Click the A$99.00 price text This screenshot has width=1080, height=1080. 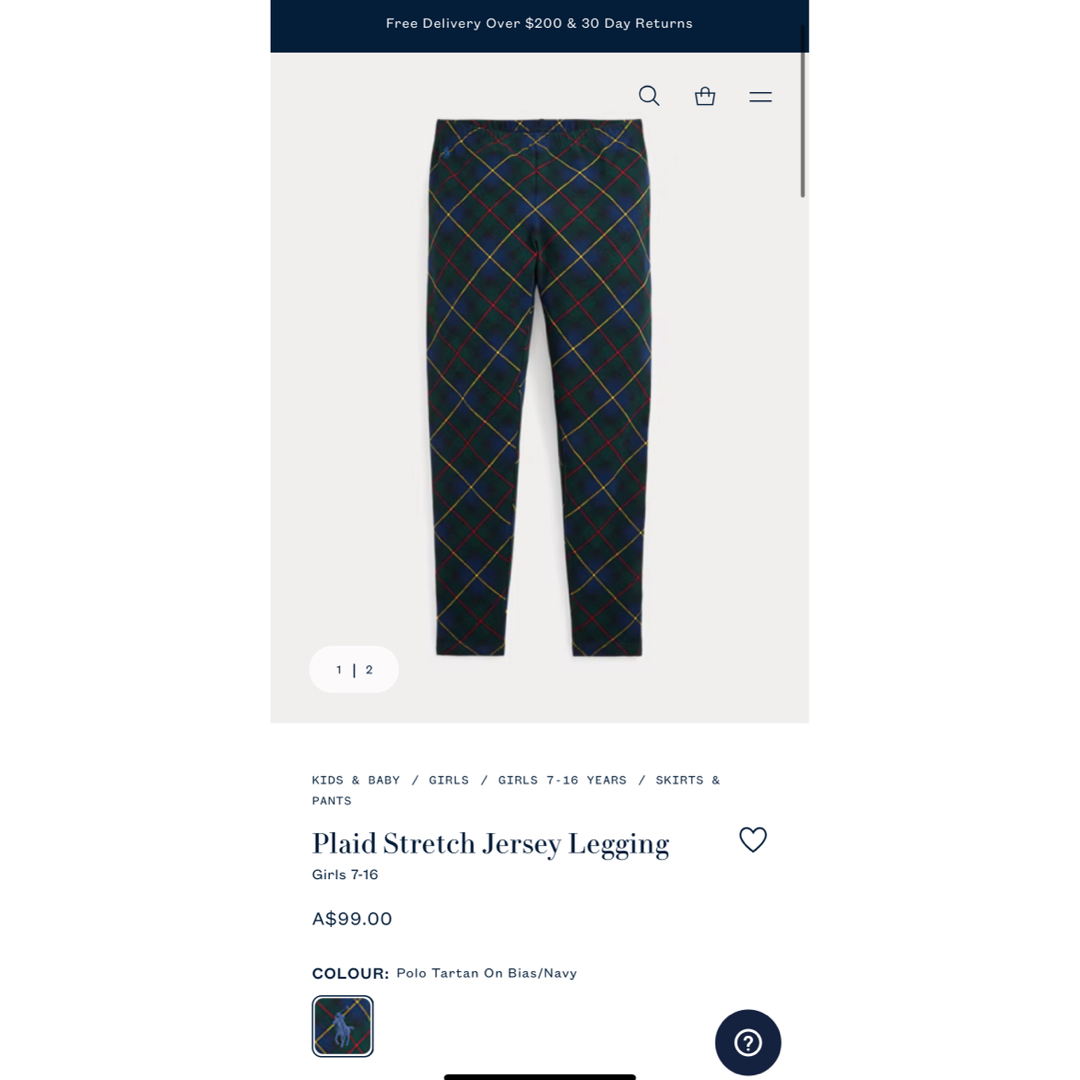click(x=352, y=919)
